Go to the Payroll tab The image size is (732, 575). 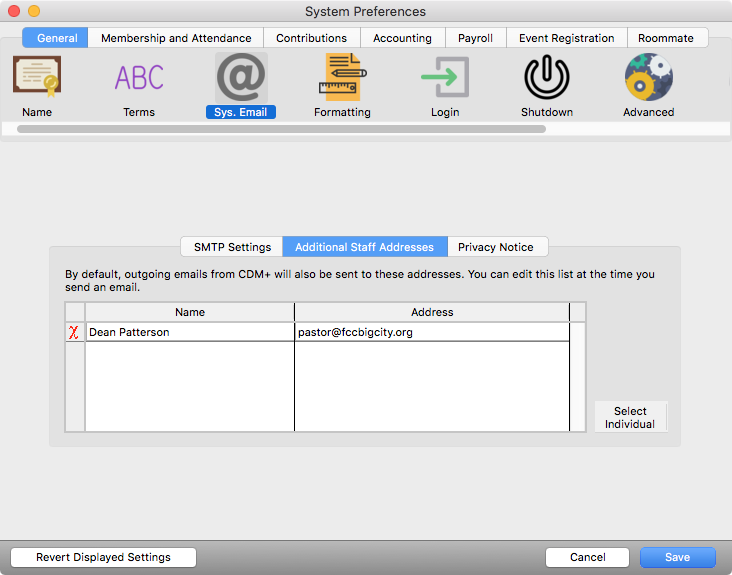click(x=475, y=38)
